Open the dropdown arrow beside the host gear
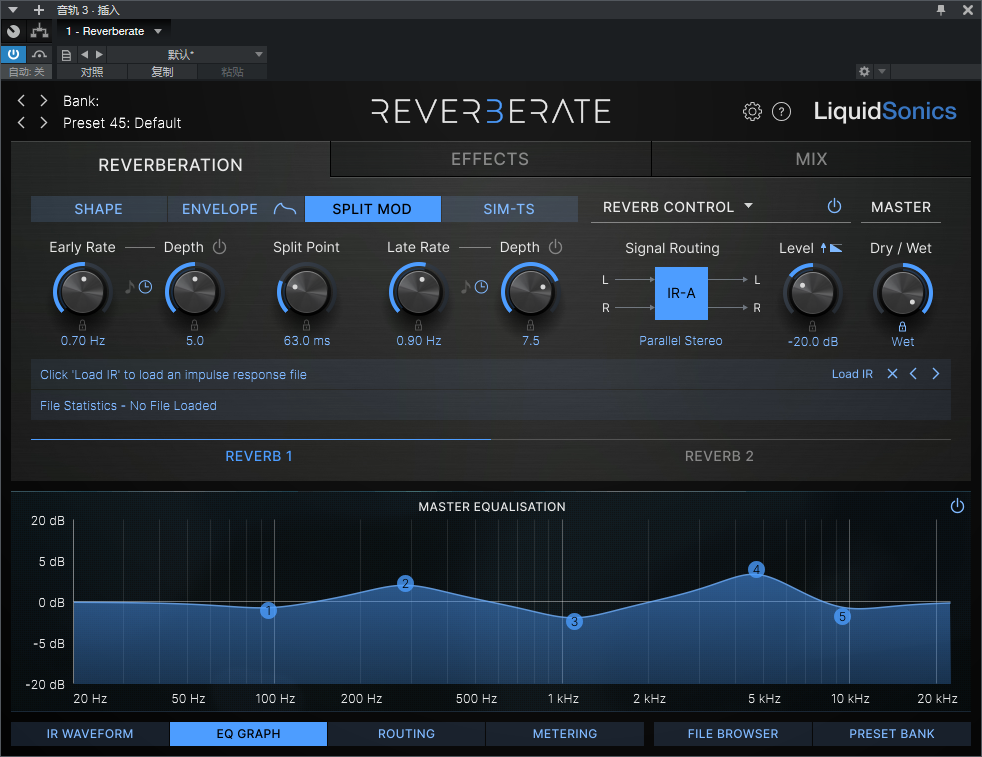This screenshot has width=982, height=757. (882, 71)
